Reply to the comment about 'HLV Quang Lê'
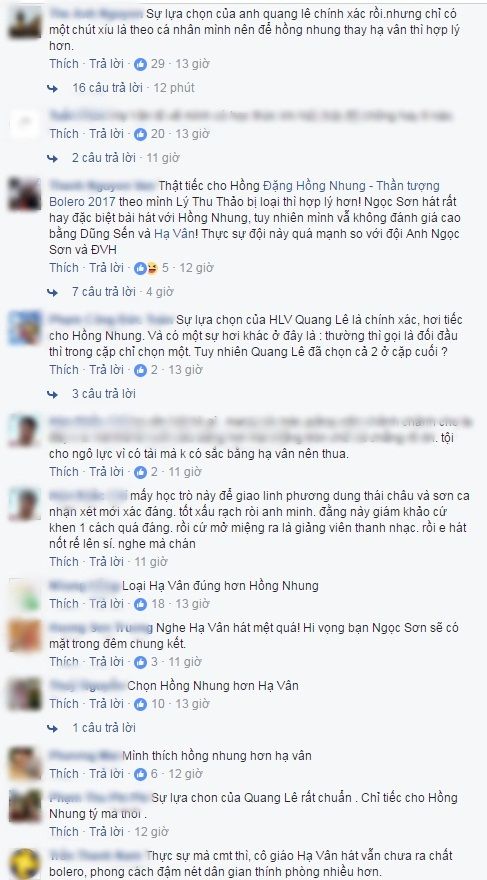Screen dimensions: 487x880 click(x=107, y=370)
